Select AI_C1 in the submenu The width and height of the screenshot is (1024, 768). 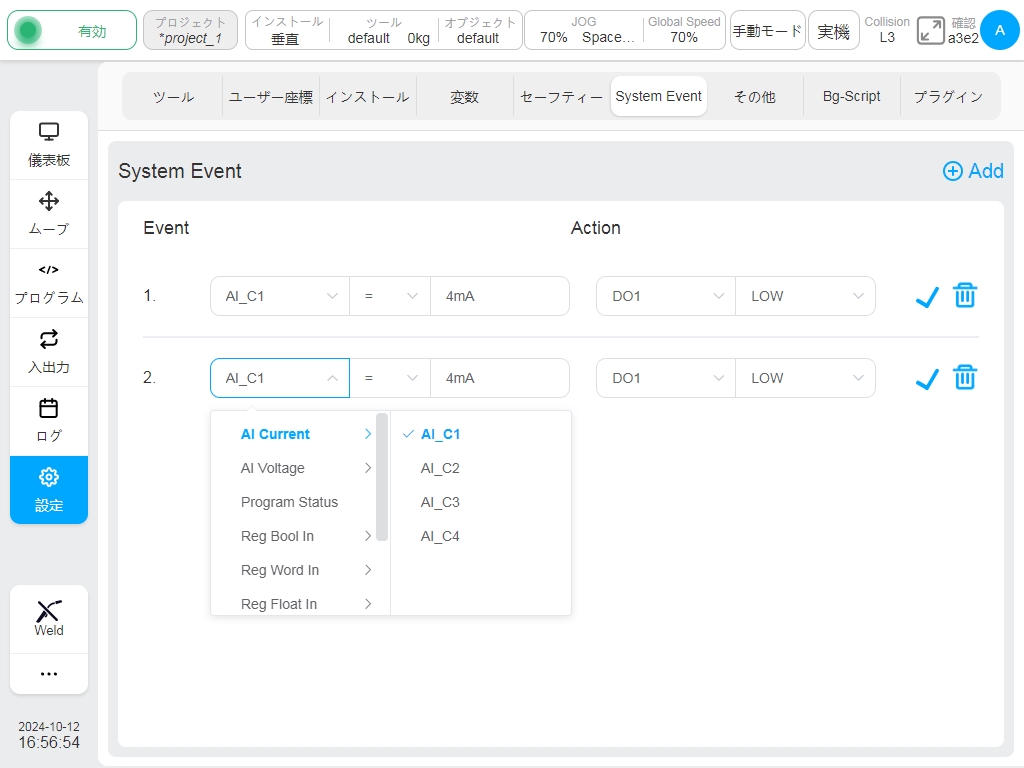[481, 434]
